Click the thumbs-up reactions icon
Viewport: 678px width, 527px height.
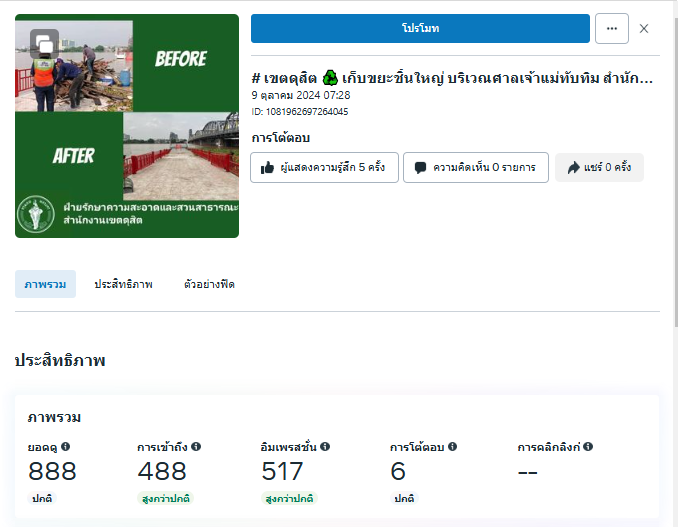pos(267,168)
